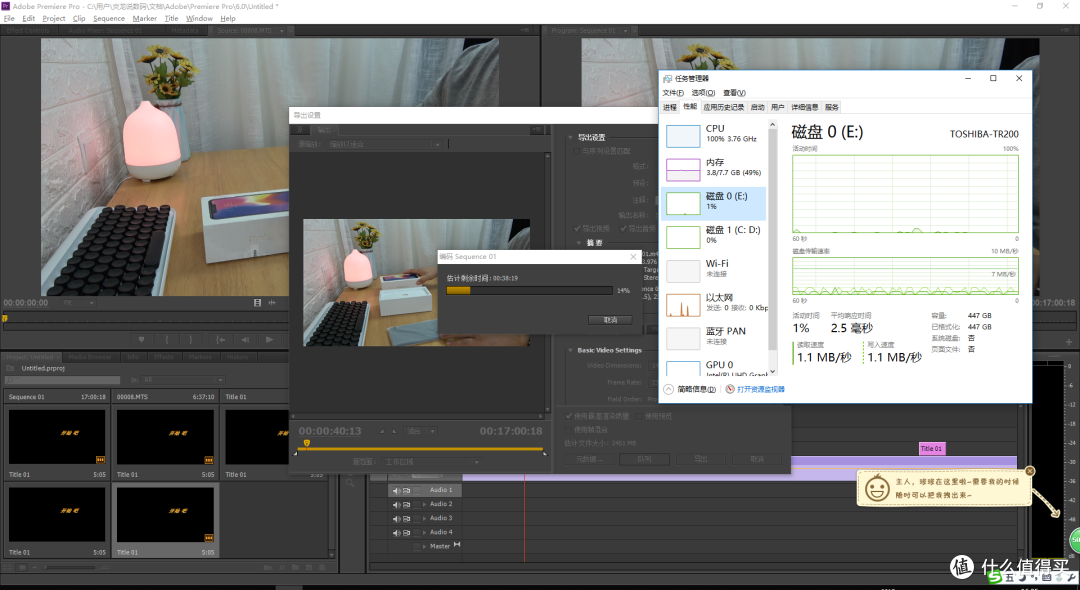Click the Ethernet (以太网) graph icon
This screenshot has height=590, width=1080.
pyautogui.click(x=683, y=305)
